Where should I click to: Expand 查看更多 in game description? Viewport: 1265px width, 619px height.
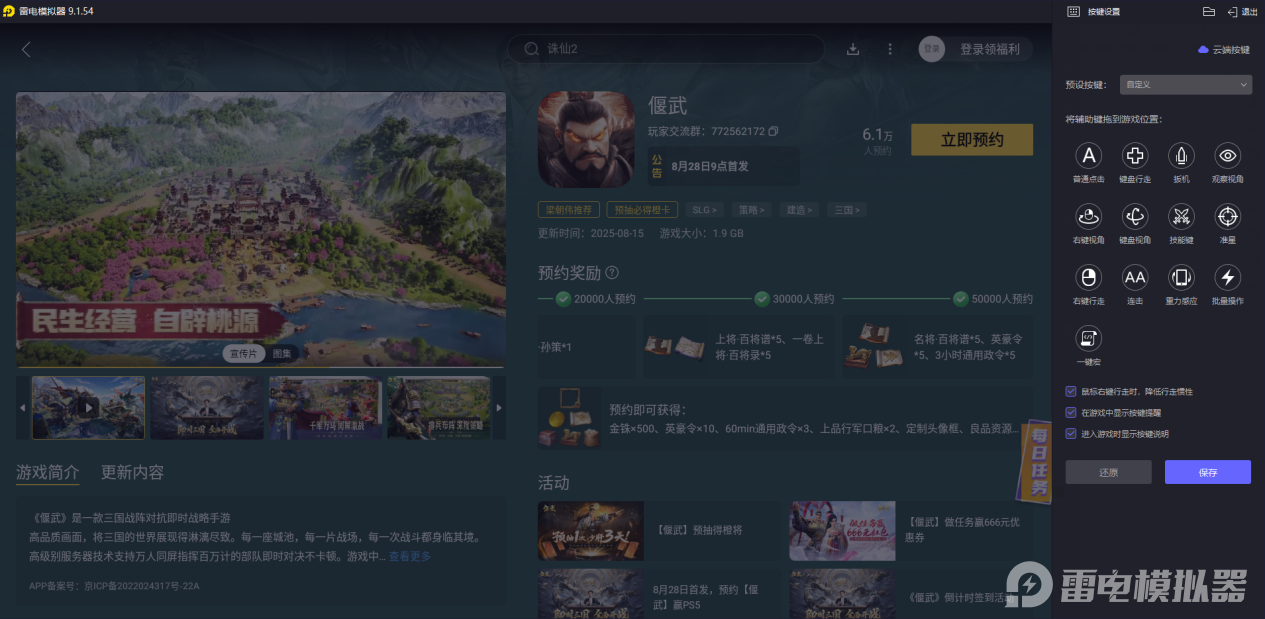(x=410, y=556)
